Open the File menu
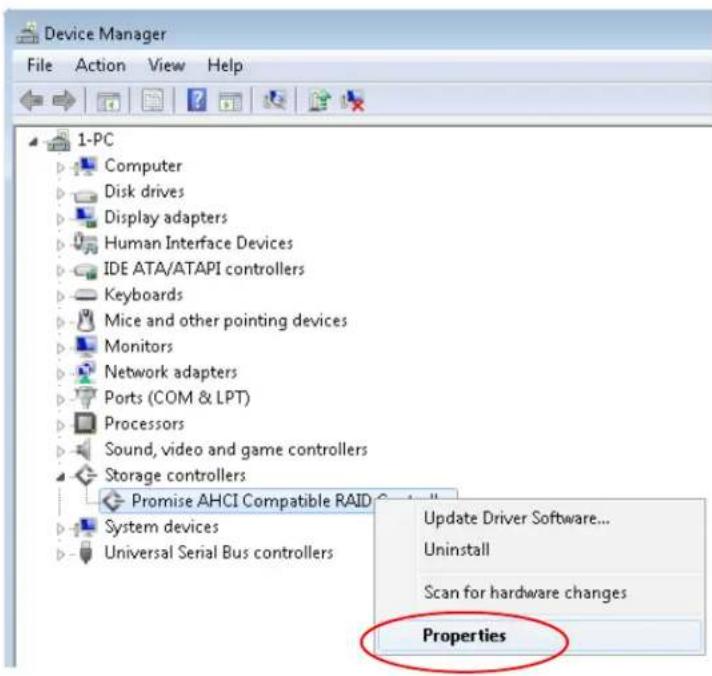Image resolution: width=712 pixels, height=676 pixels. point(40,65)
